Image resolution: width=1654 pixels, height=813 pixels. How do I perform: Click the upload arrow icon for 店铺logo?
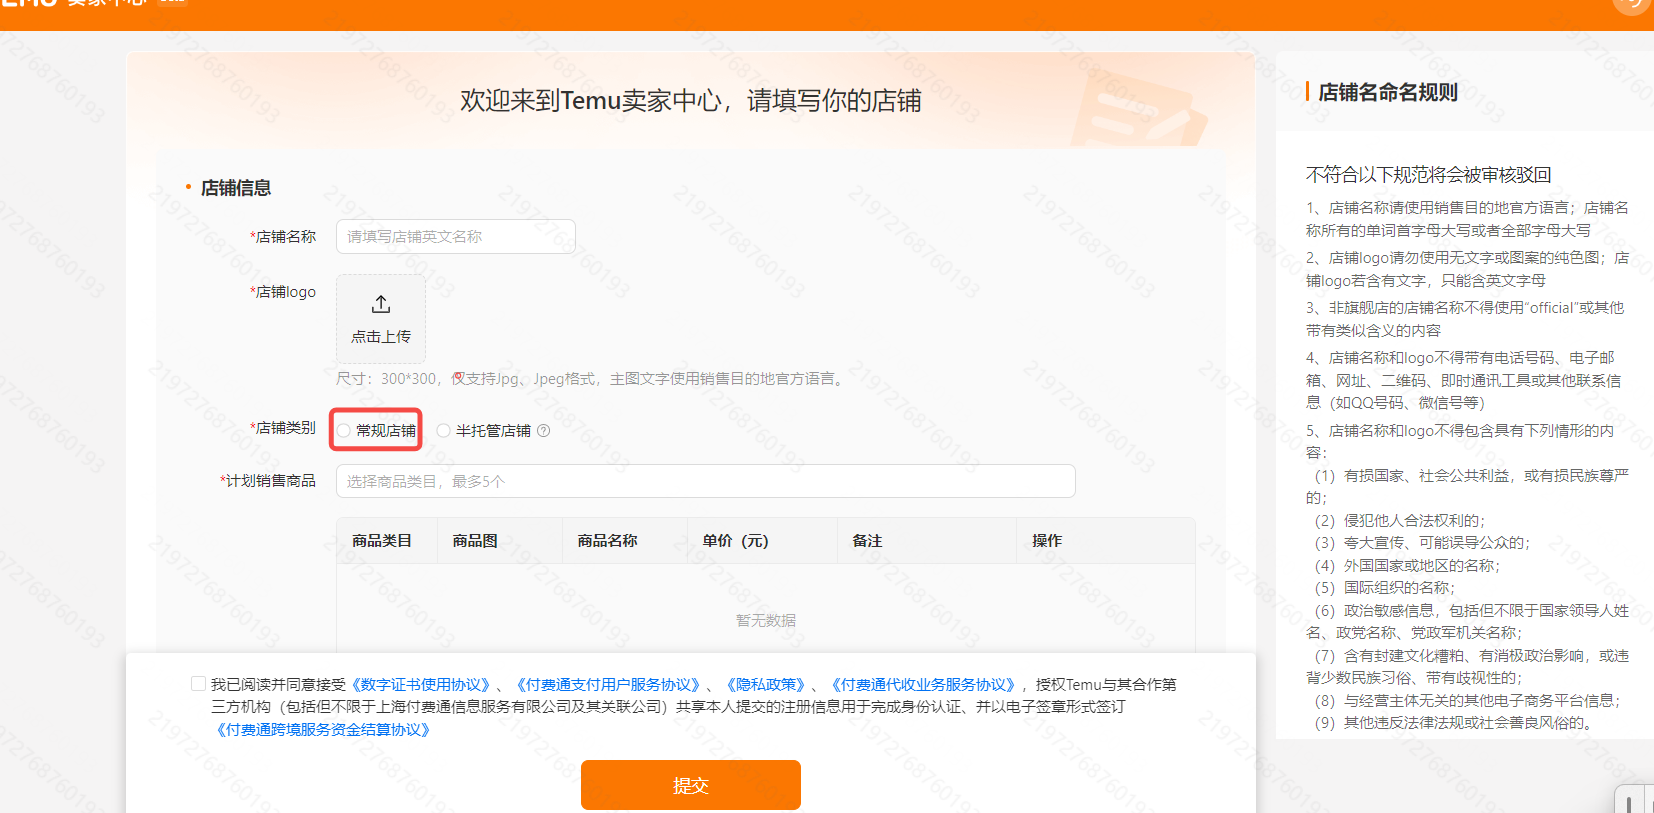click(381, 304)
